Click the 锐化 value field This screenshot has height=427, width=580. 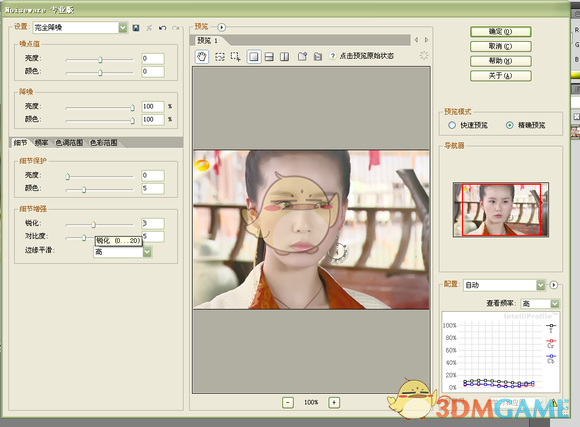153,223
